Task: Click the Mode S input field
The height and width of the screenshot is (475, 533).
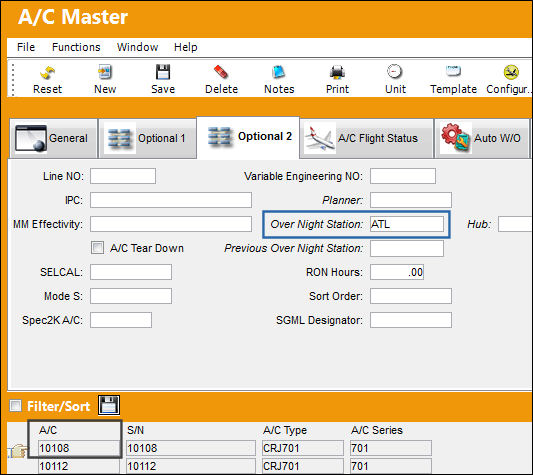Action: coord(131,296)
